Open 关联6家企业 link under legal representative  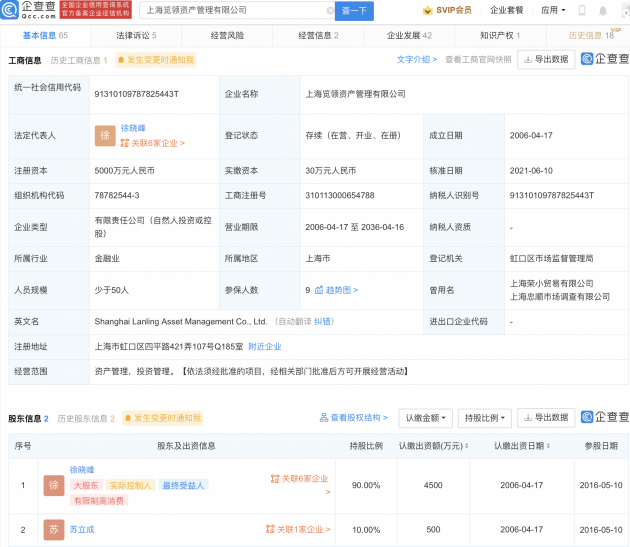[x=158, y=143]
